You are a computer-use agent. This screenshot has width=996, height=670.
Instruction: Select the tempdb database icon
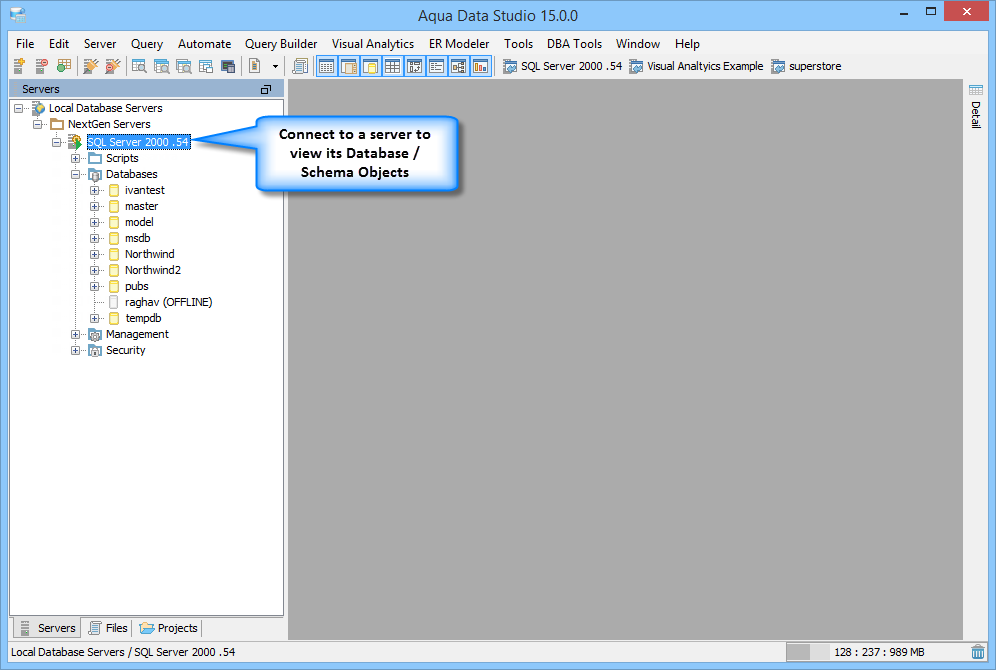[114, 318]
